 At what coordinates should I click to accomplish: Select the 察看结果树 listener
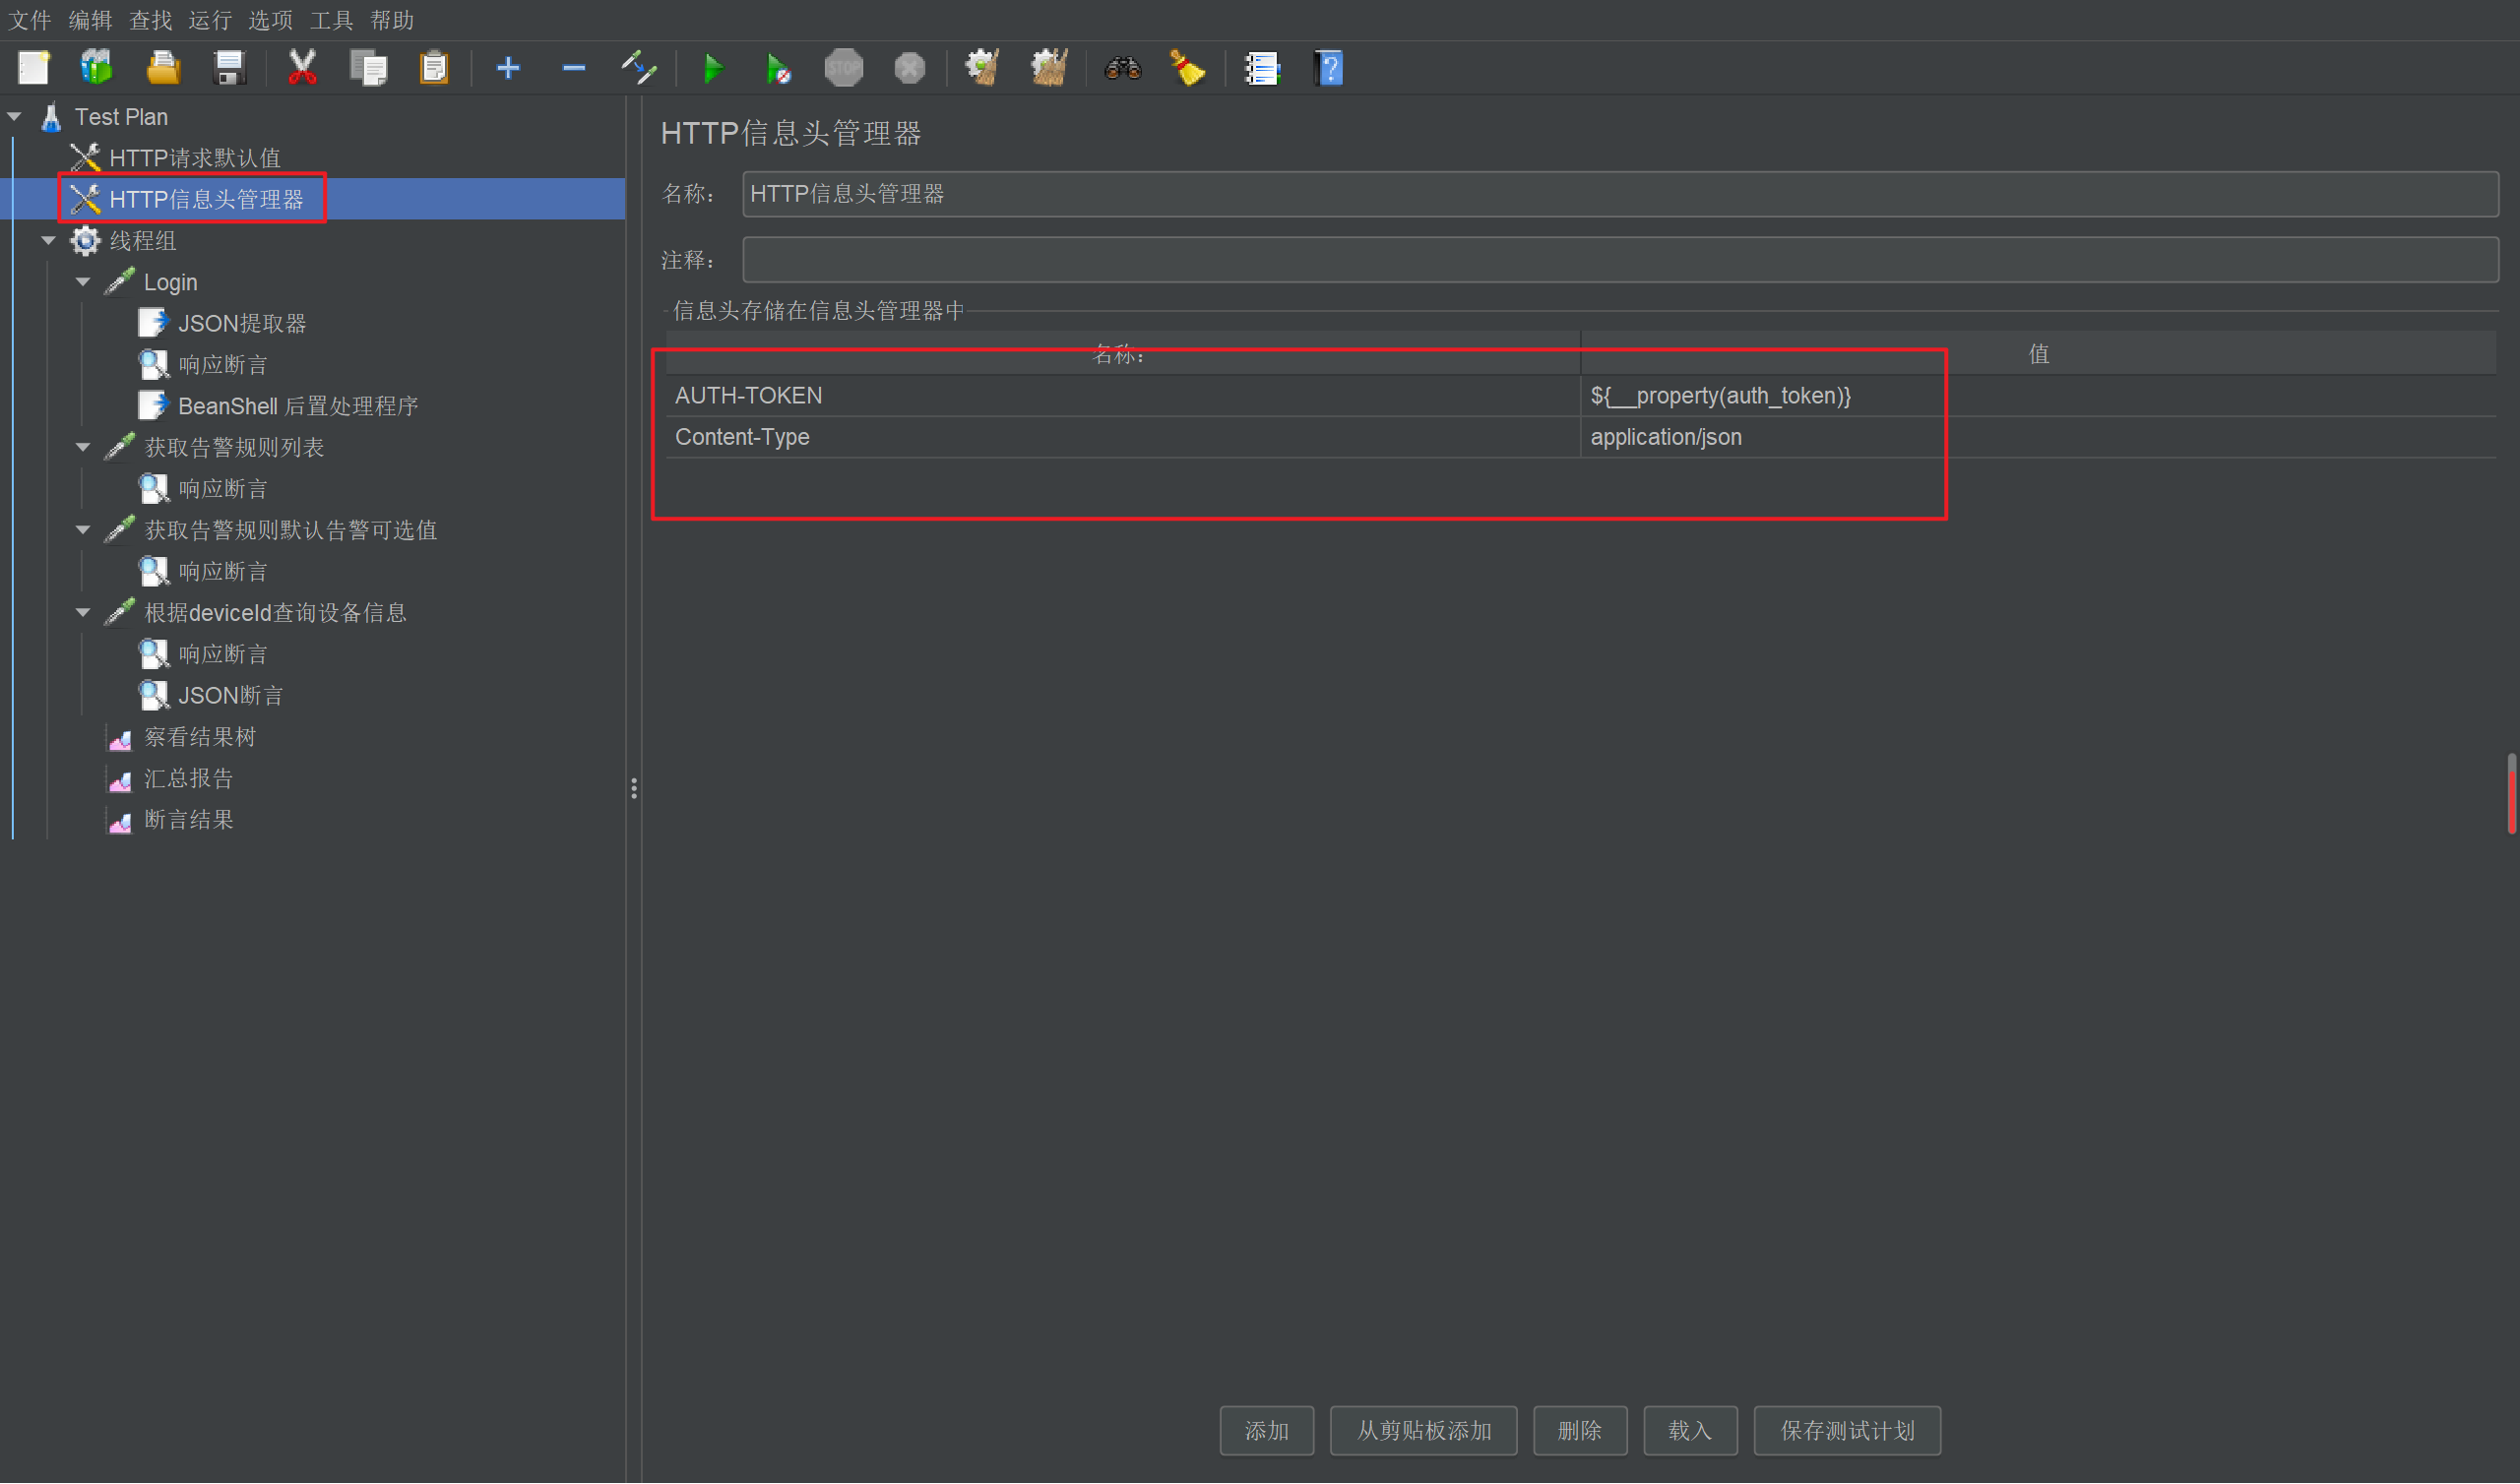[200, 737]
